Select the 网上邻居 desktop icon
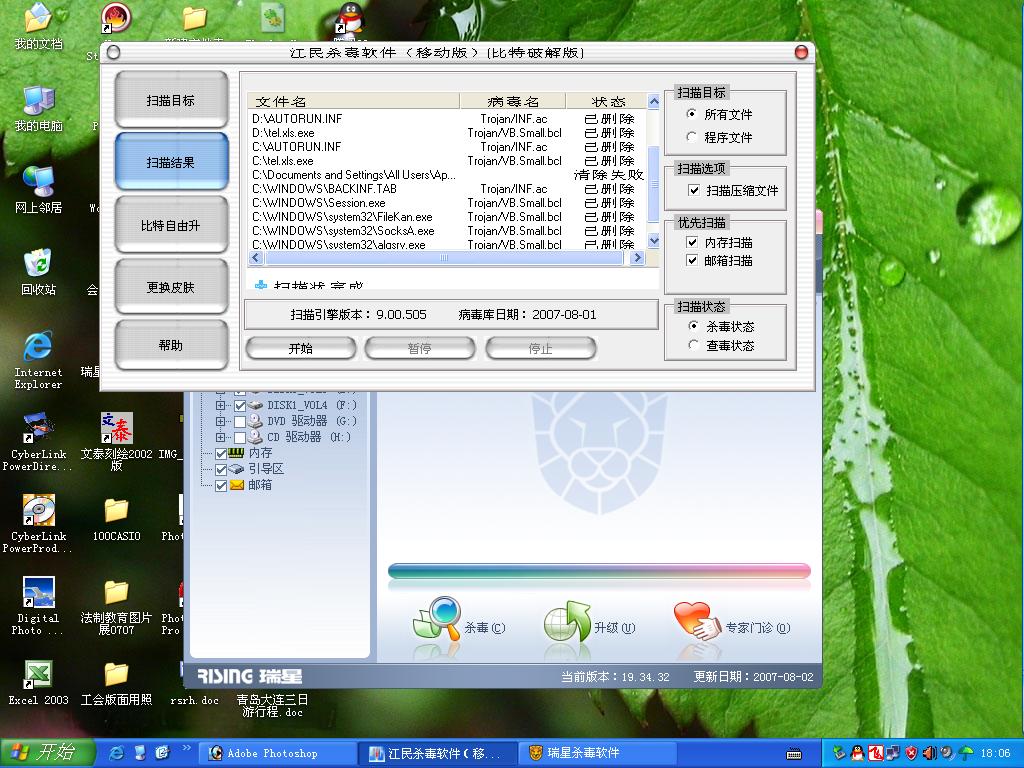Image resolution: width=1024 pixels, height=768 pixels. point(39,190)
